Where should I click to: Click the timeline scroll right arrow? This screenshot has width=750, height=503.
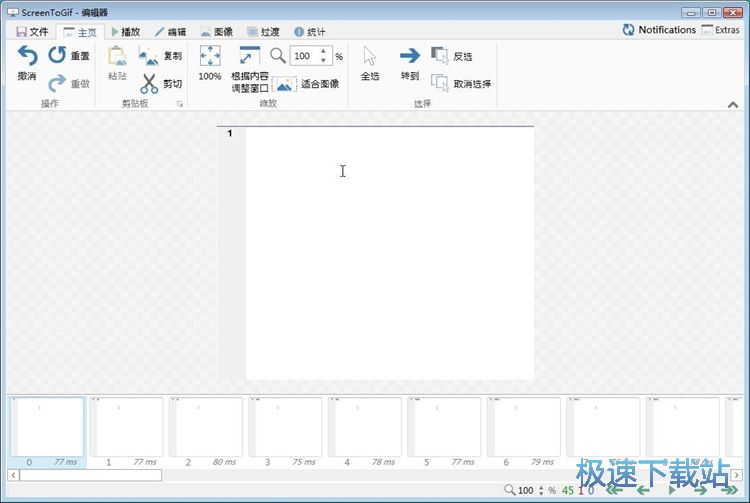click(x=737, y=475)
